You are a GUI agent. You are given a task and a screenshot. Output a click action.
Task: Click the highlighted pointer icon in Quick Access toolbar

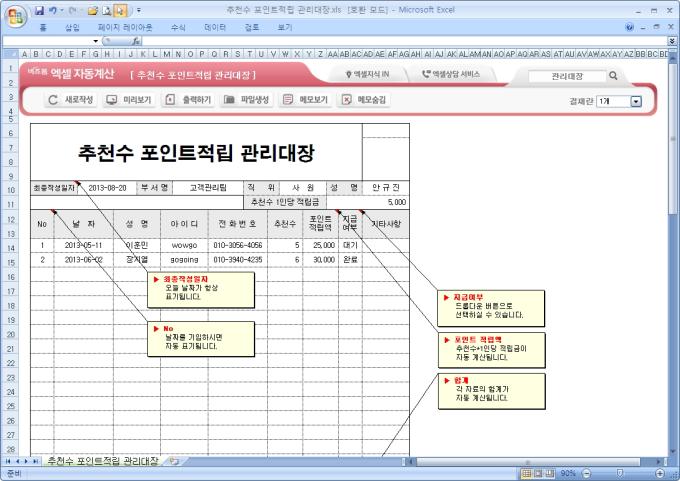click(x=120, y=10)
